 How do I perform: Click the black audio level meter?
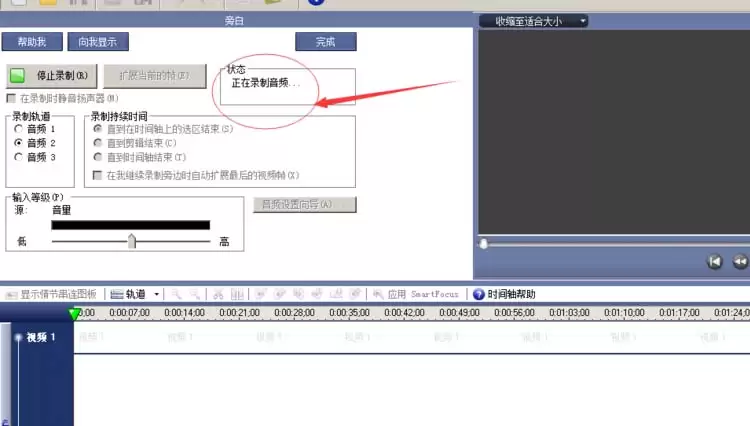coord(131,225)
